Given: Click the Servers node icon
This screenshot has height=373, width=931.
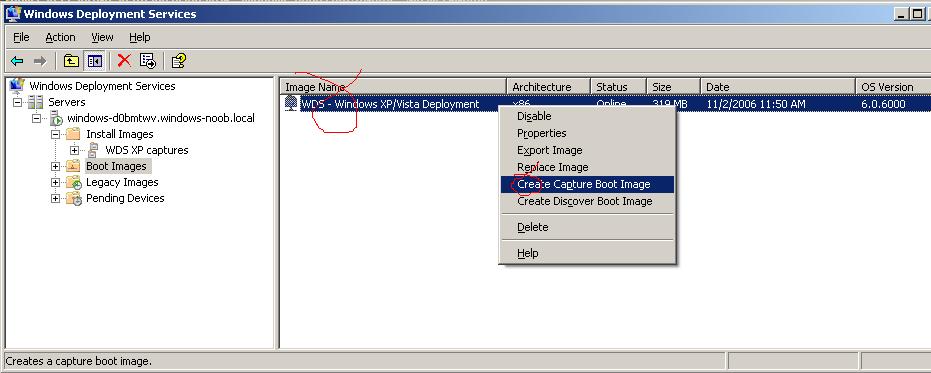Looking at the screenshot, I should [x=36, y=102].
